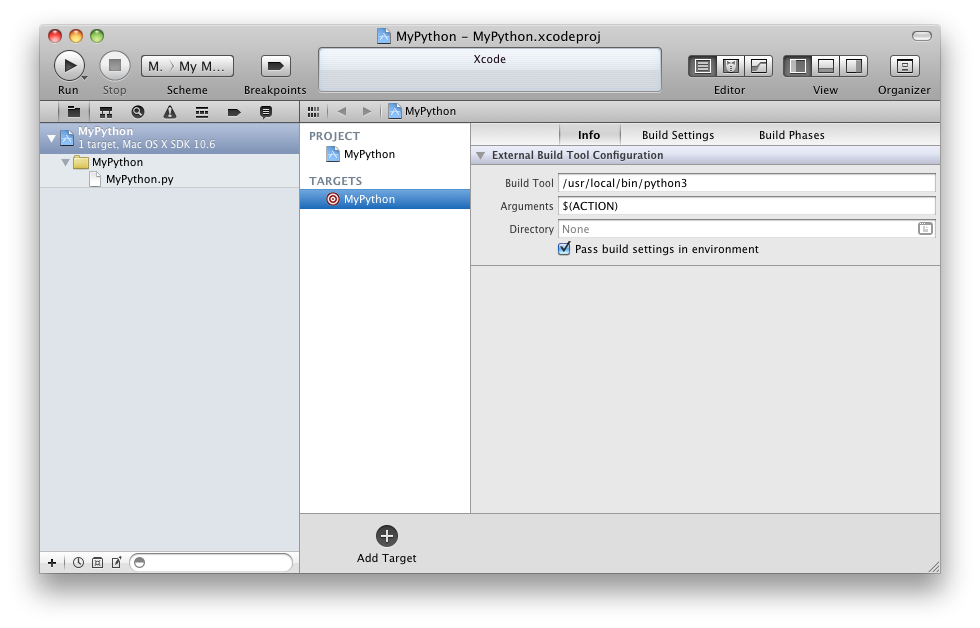Viewport: 980px width, 628px height.
Task: Click the navigator filter search field
Action: pyautogui.click(x=211, y=562)
